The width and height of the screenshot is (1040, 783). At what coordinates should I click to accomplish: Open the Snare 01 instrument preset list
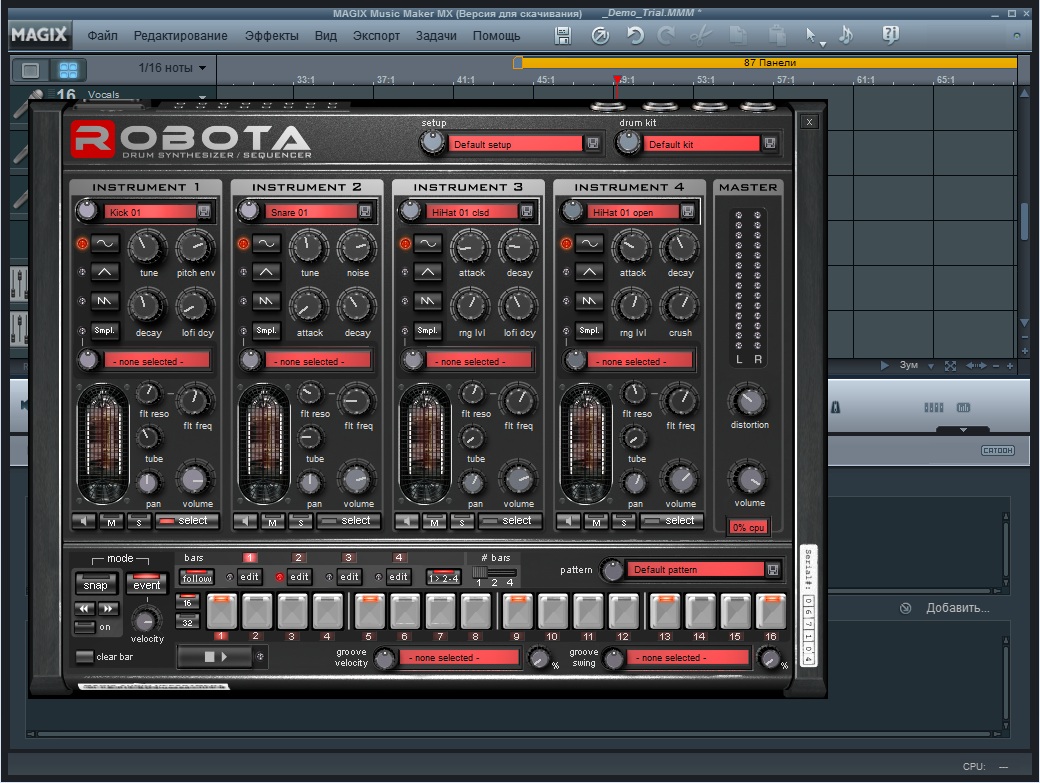(311, 212)
